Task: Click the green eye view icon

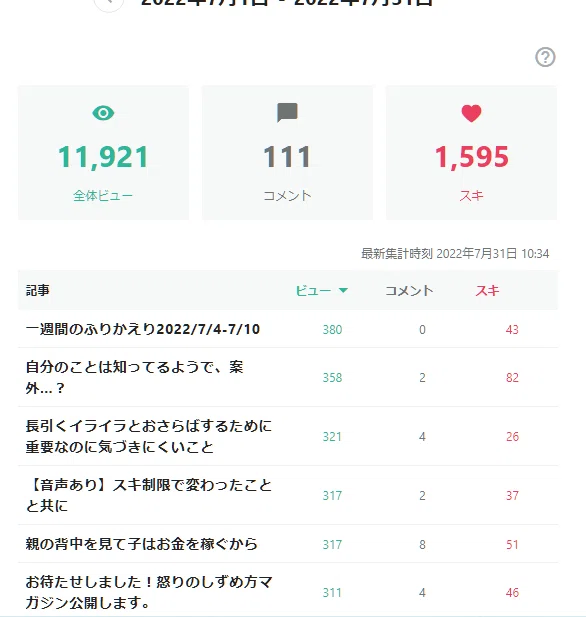Action: click(x=103, y=113)
